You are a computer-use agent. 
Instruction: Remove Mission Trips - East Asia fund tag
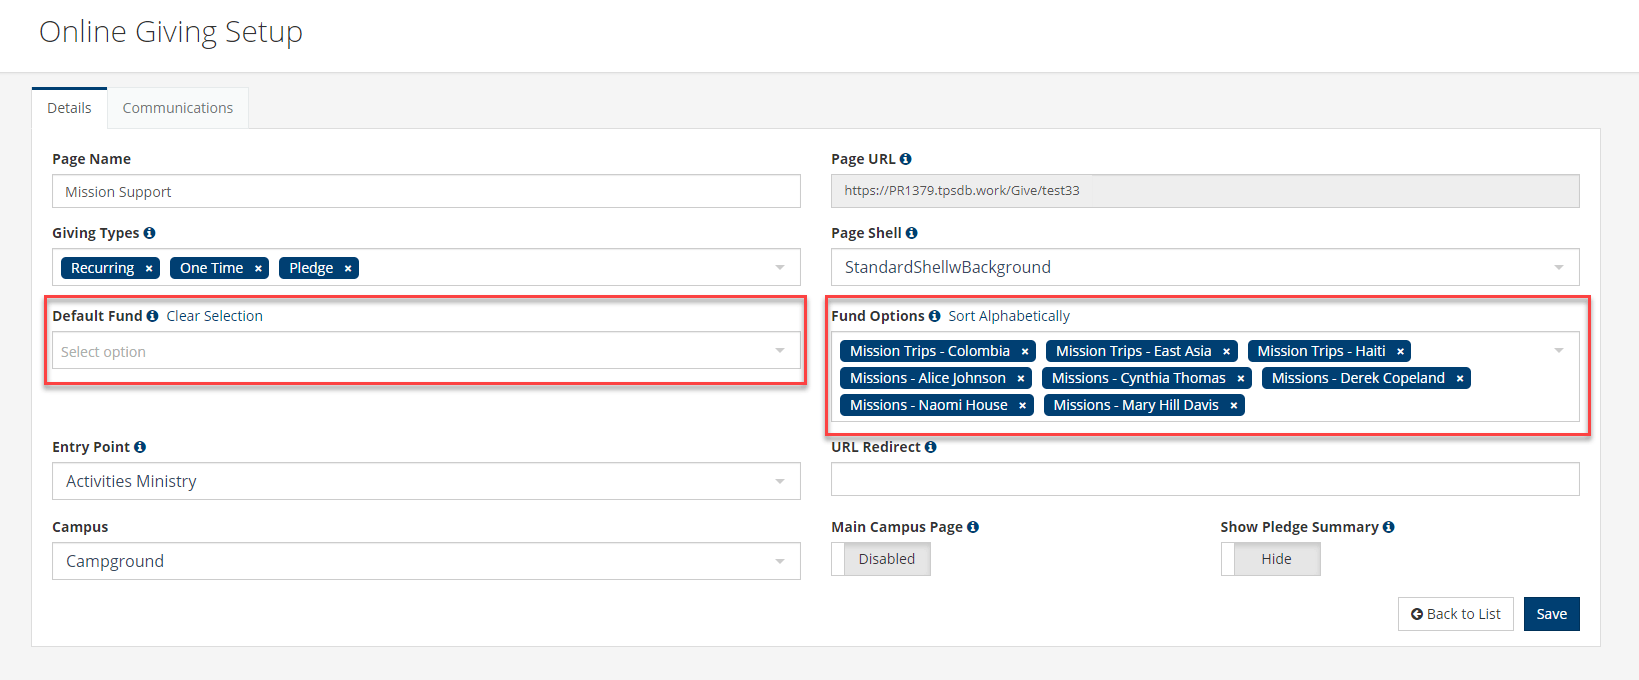tap(1226, 351)
